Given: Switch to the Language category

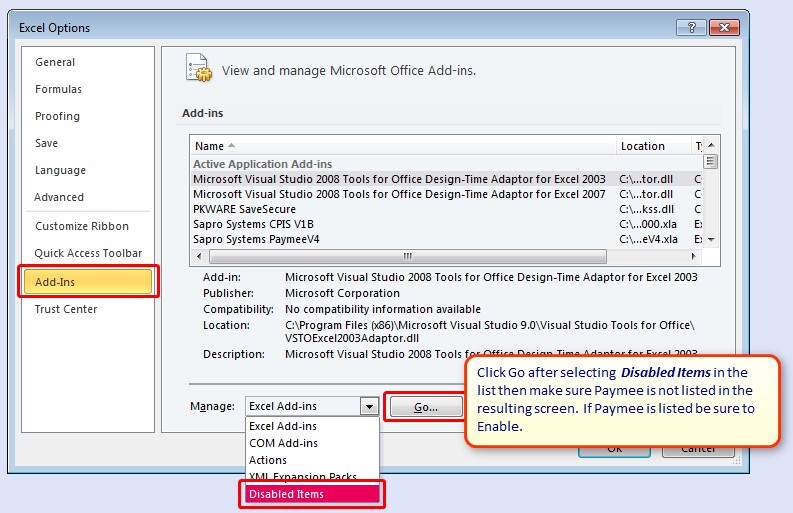Looking at the screenshot, I should pyautogui.click(x=60, y=170).
